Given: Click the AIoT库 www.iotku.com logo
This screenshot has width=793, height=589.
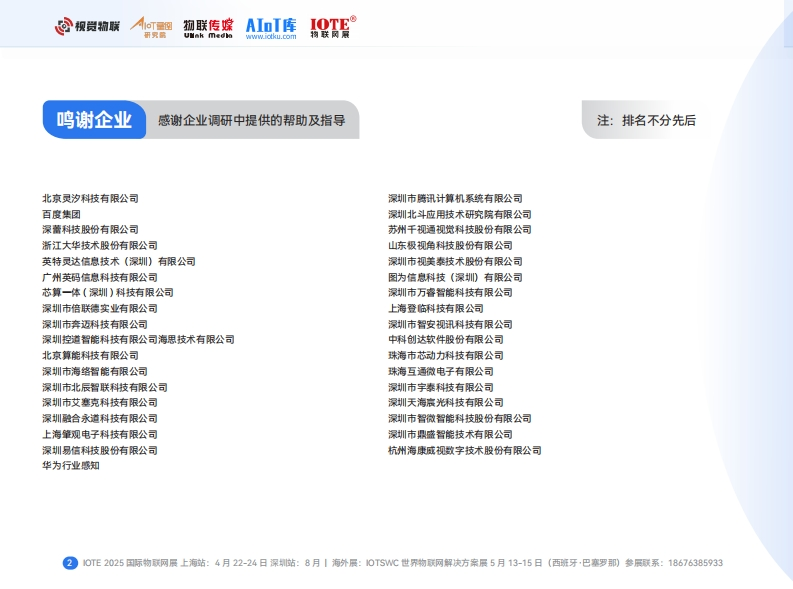Looking at the screenshot, I should (271, 28).
